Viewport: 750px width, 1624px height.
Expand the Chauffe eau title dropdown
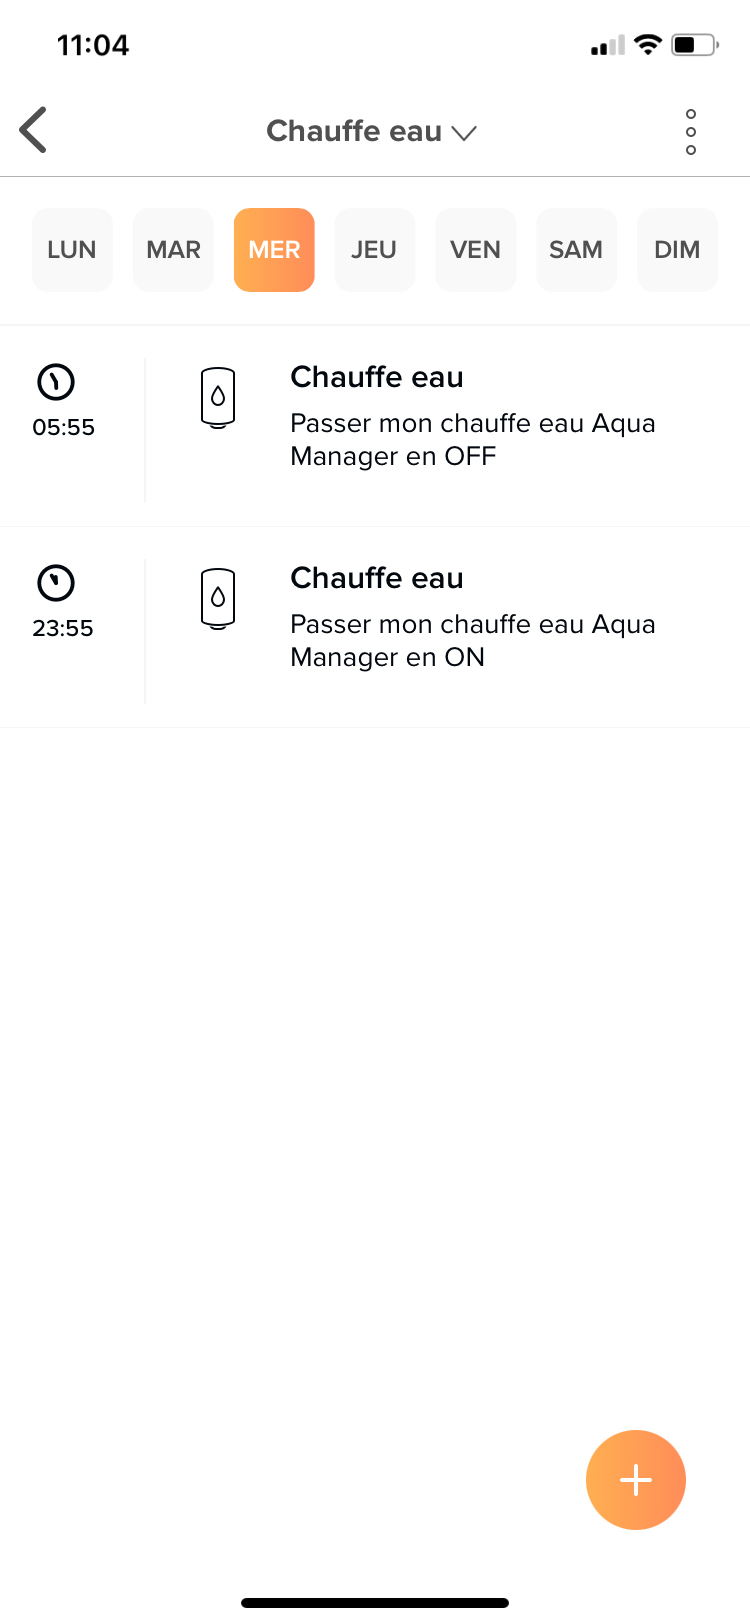(372, 131)
